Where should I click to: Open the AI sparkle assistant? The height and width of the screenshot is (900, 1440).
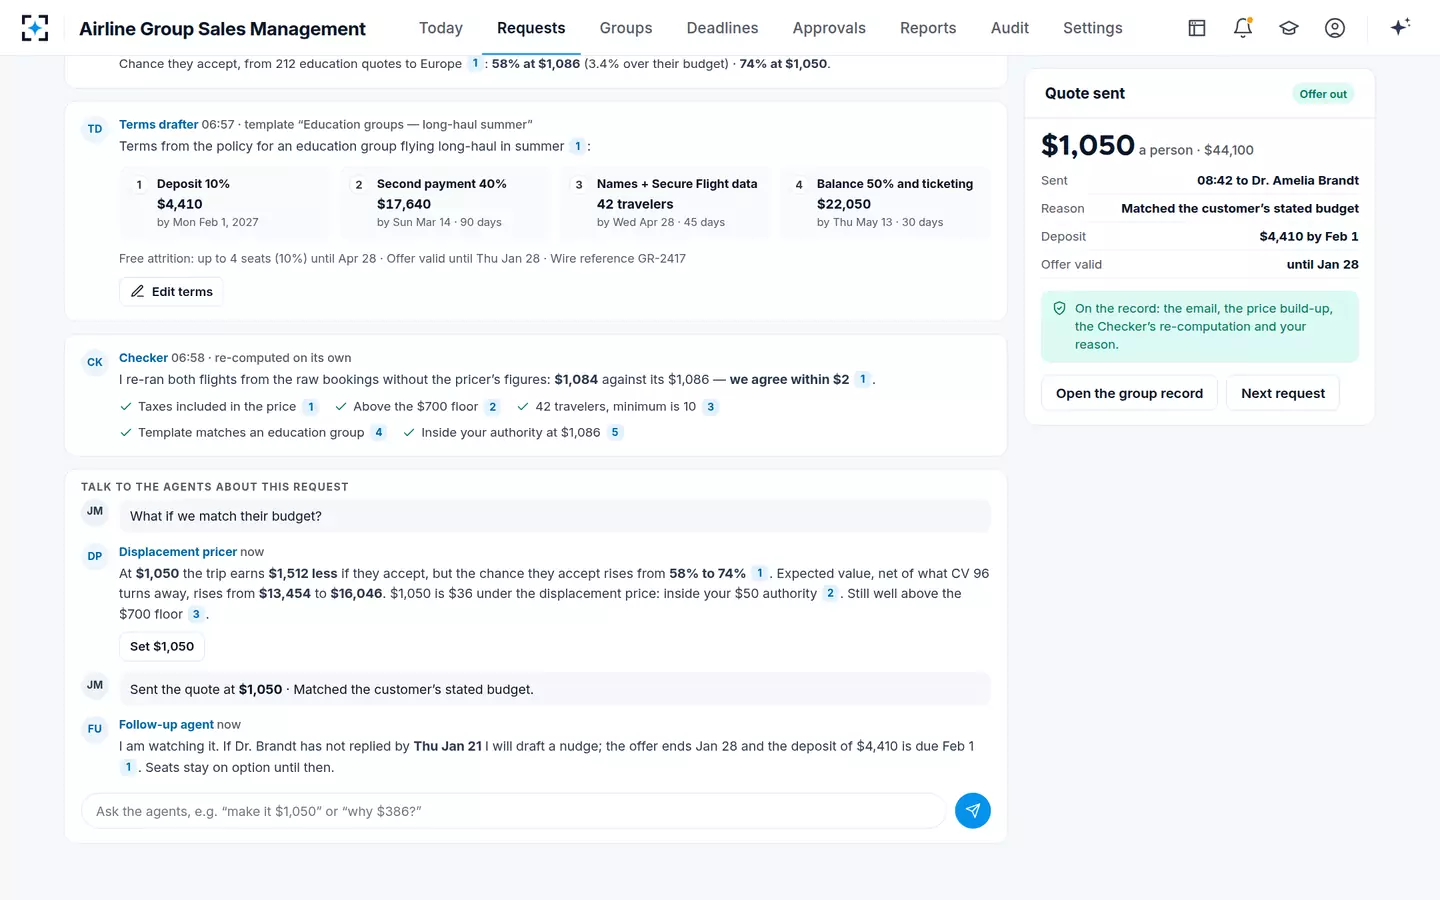coord(1400,27)
